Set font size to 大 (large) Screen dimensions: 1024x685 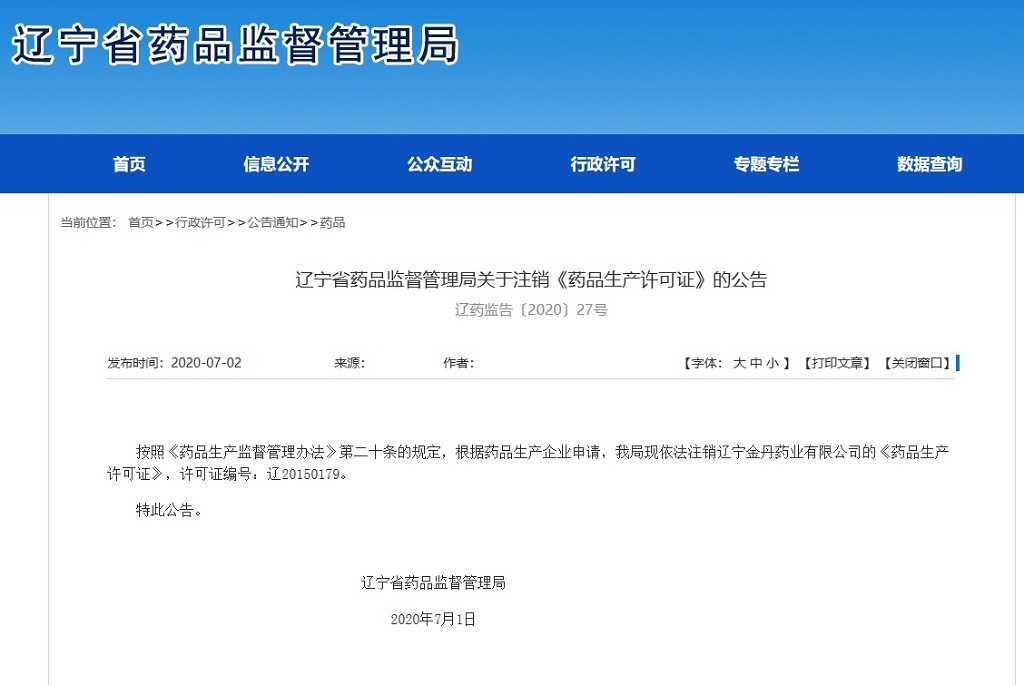[739, 363]
